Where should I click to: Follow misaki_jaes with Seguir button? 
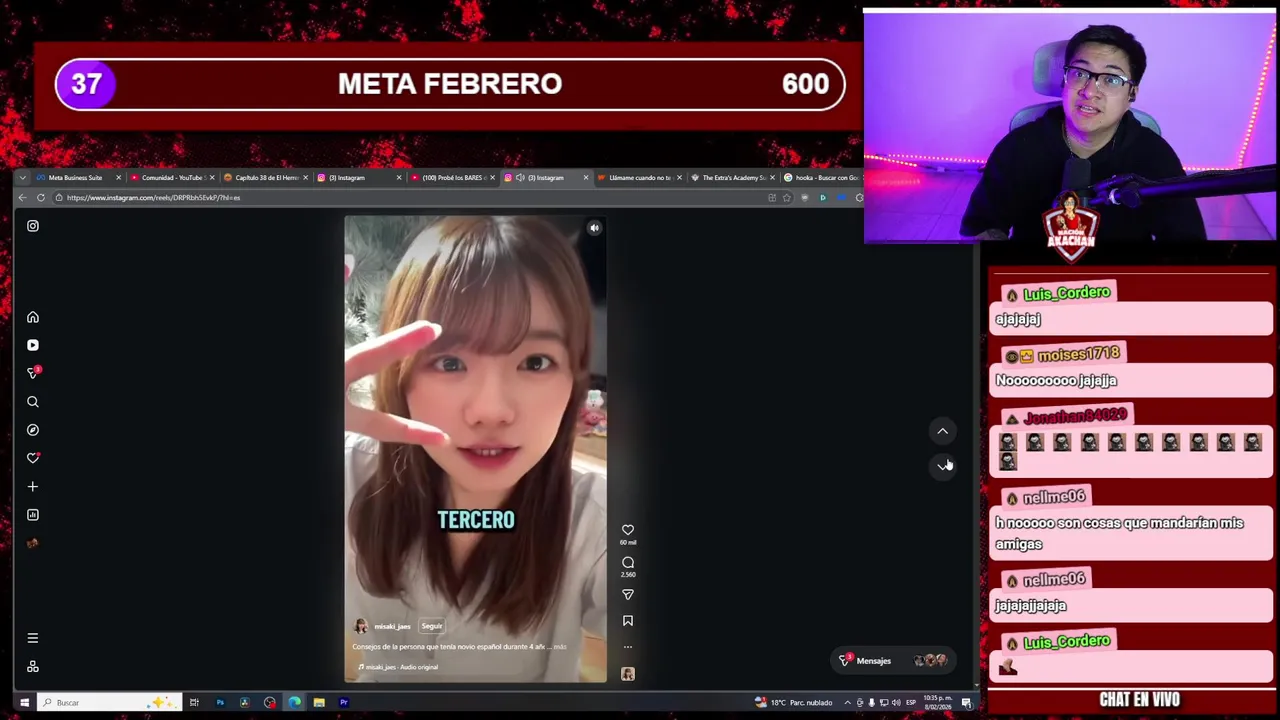point(432,626)
